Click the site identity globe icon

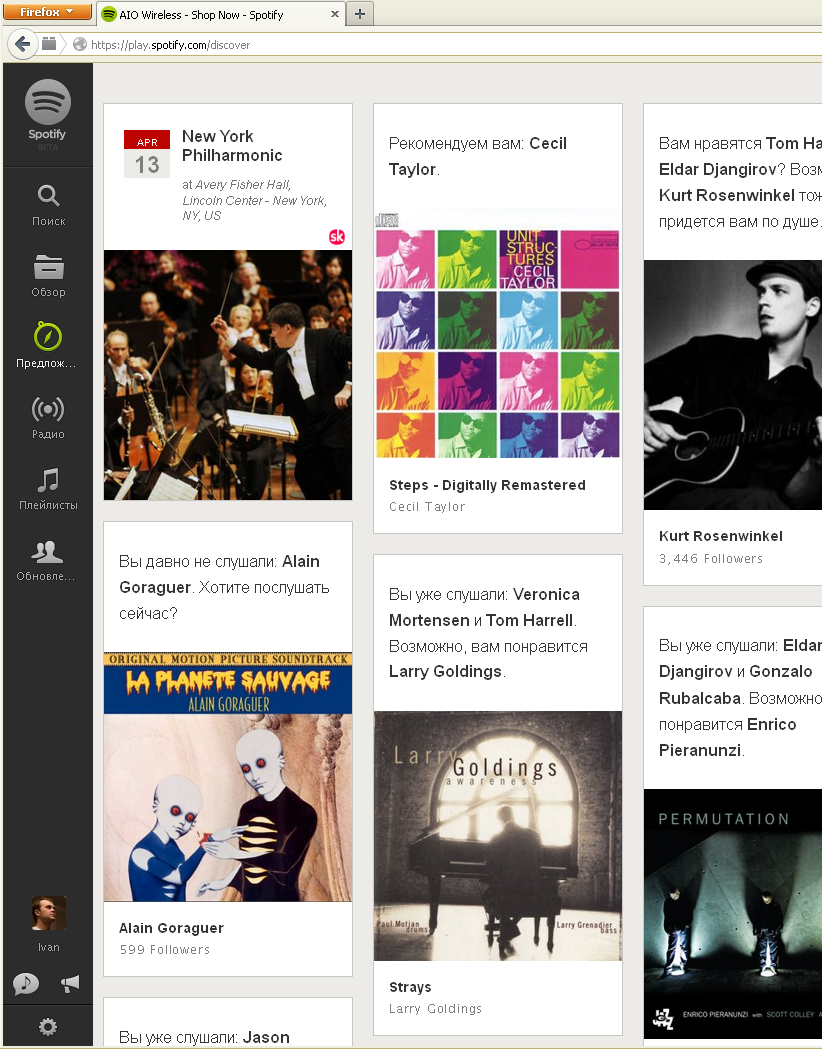[x=80, y=44]
